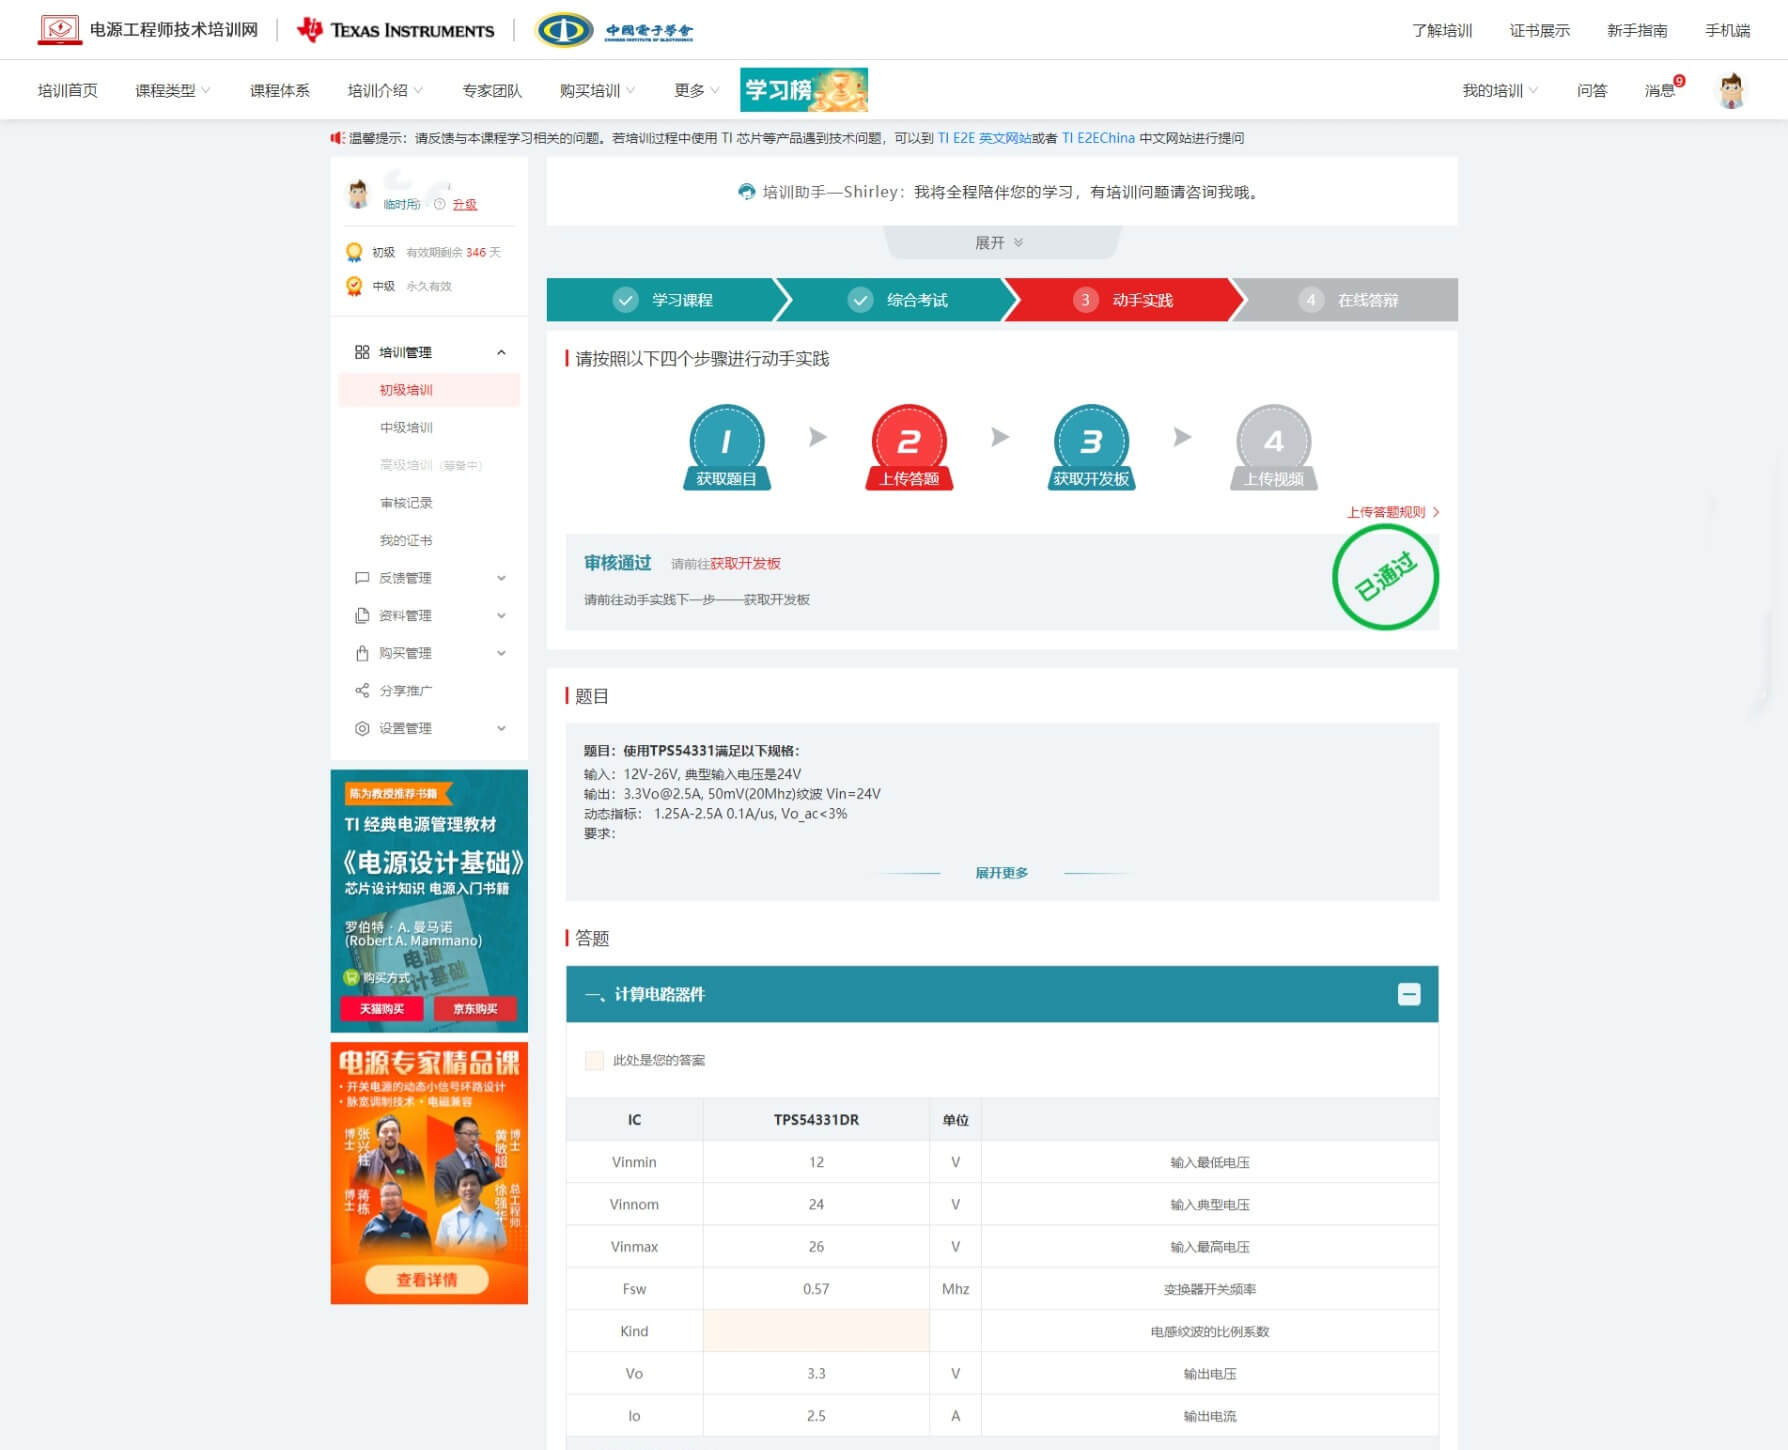Click the 京东购买 button on book ad
The height and width of the screenshot is (1450, 1788).
(x=475, y=1008)
